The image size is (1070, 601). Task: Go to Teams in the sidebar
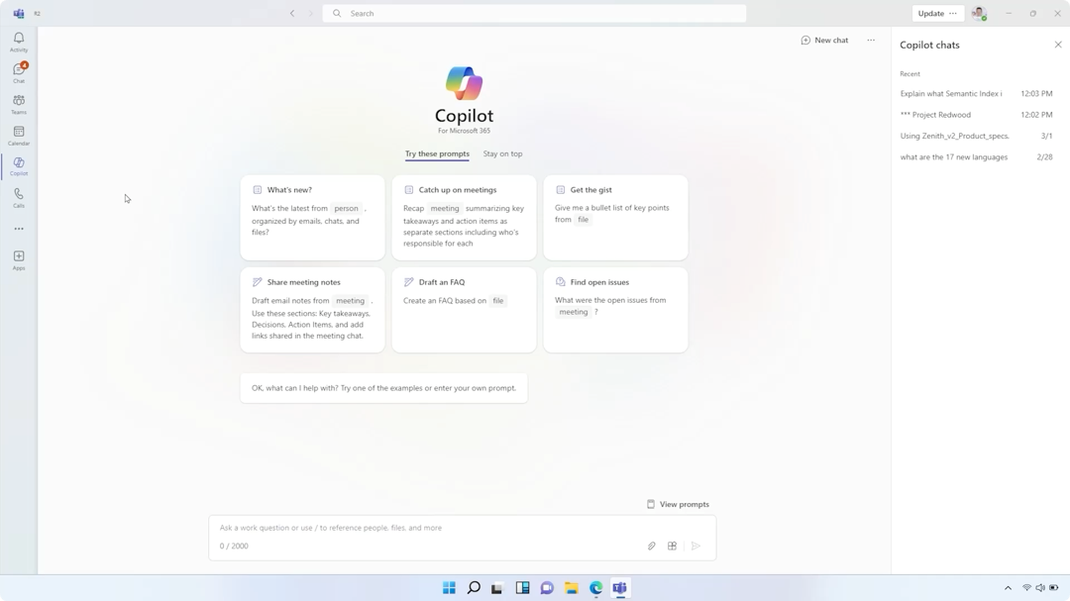pos(18,104)
